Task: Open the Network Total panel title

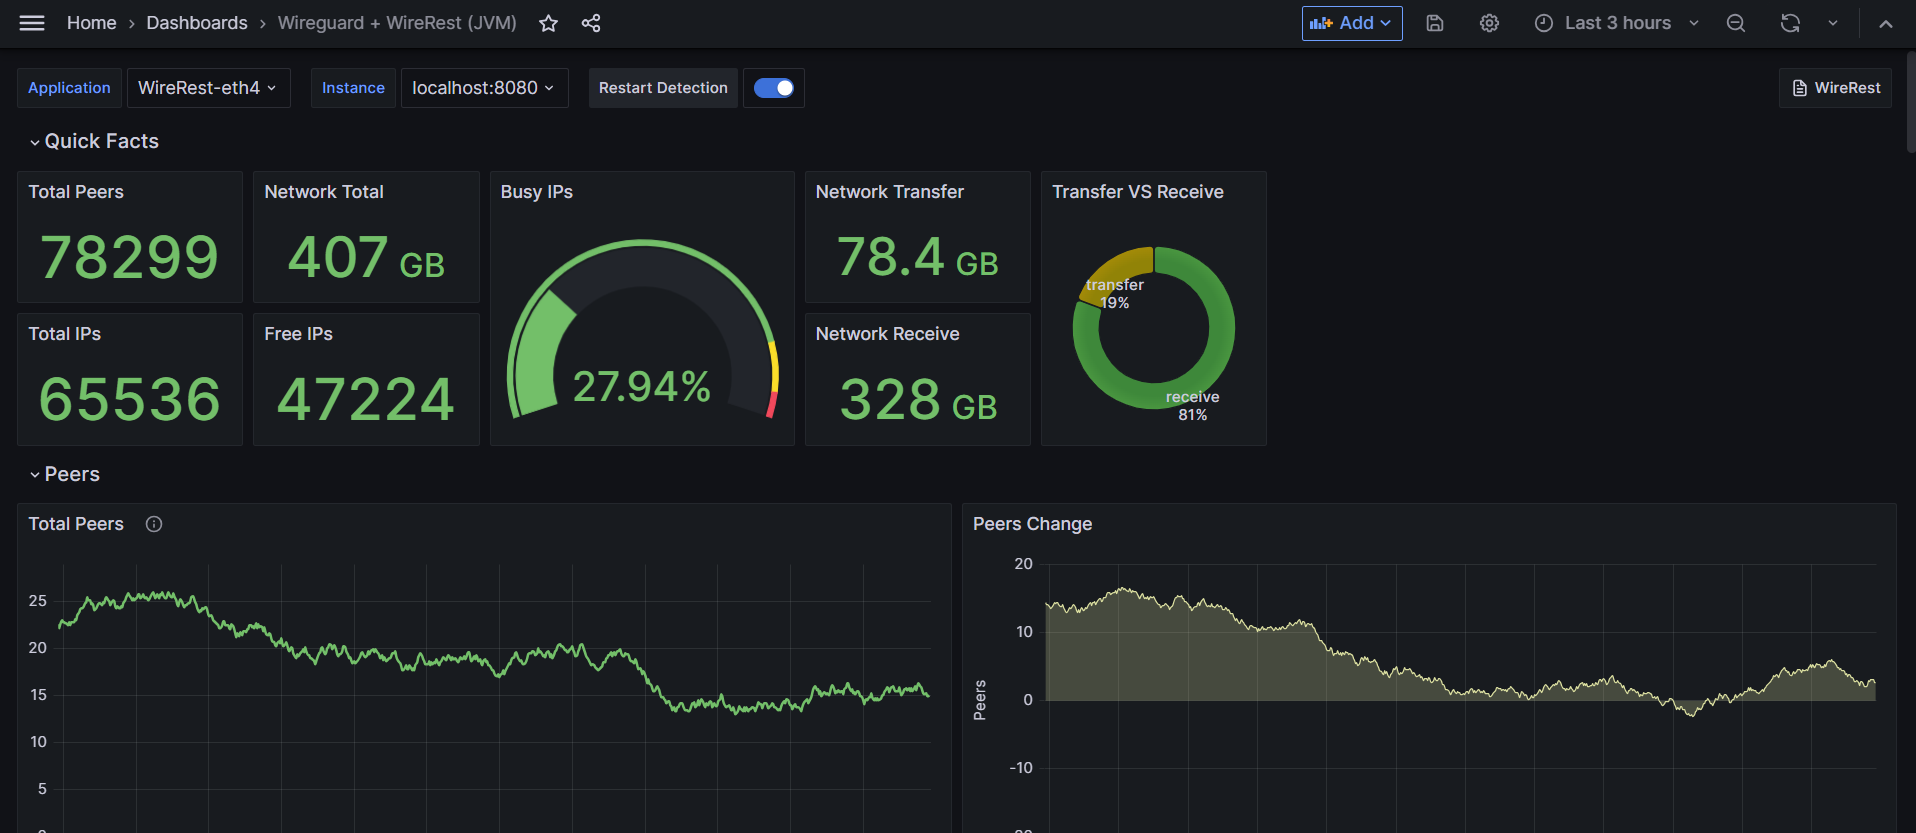Action: (x=324, y=192)
